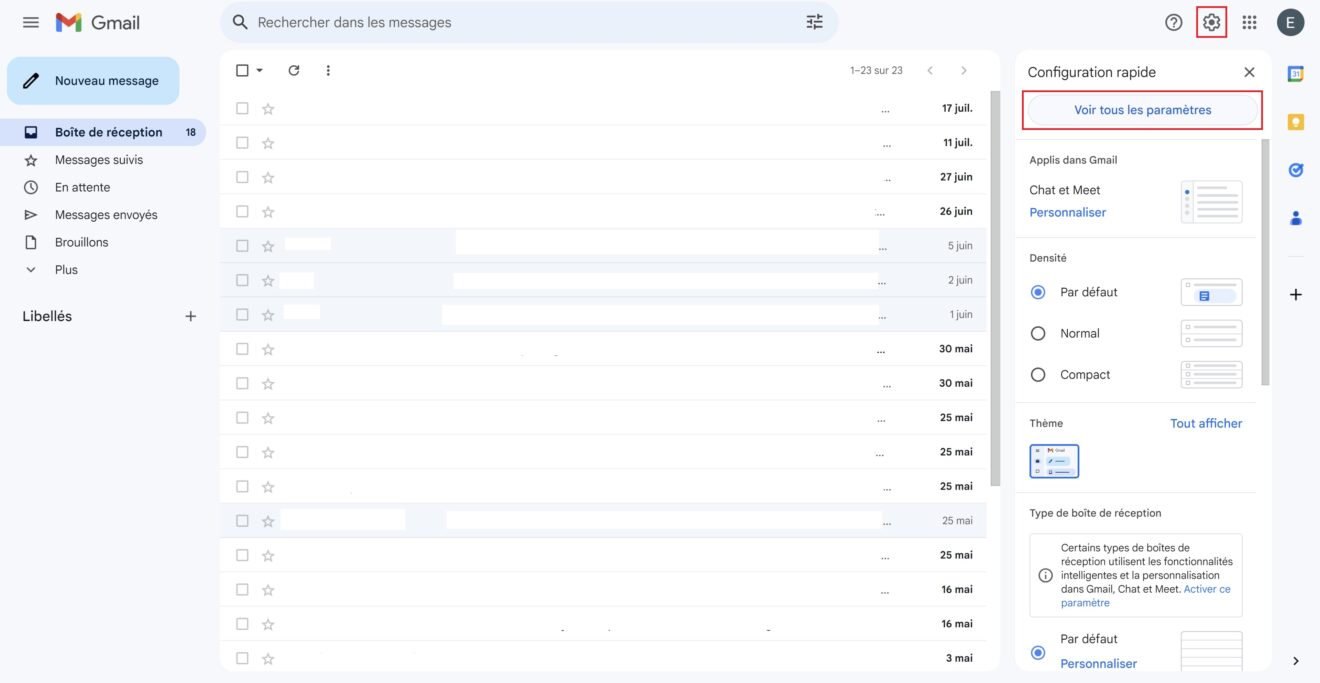Open Google Tasks side panel icon
The height and width of the screenshot is (683, 1320).
[x=1296, y=170]
